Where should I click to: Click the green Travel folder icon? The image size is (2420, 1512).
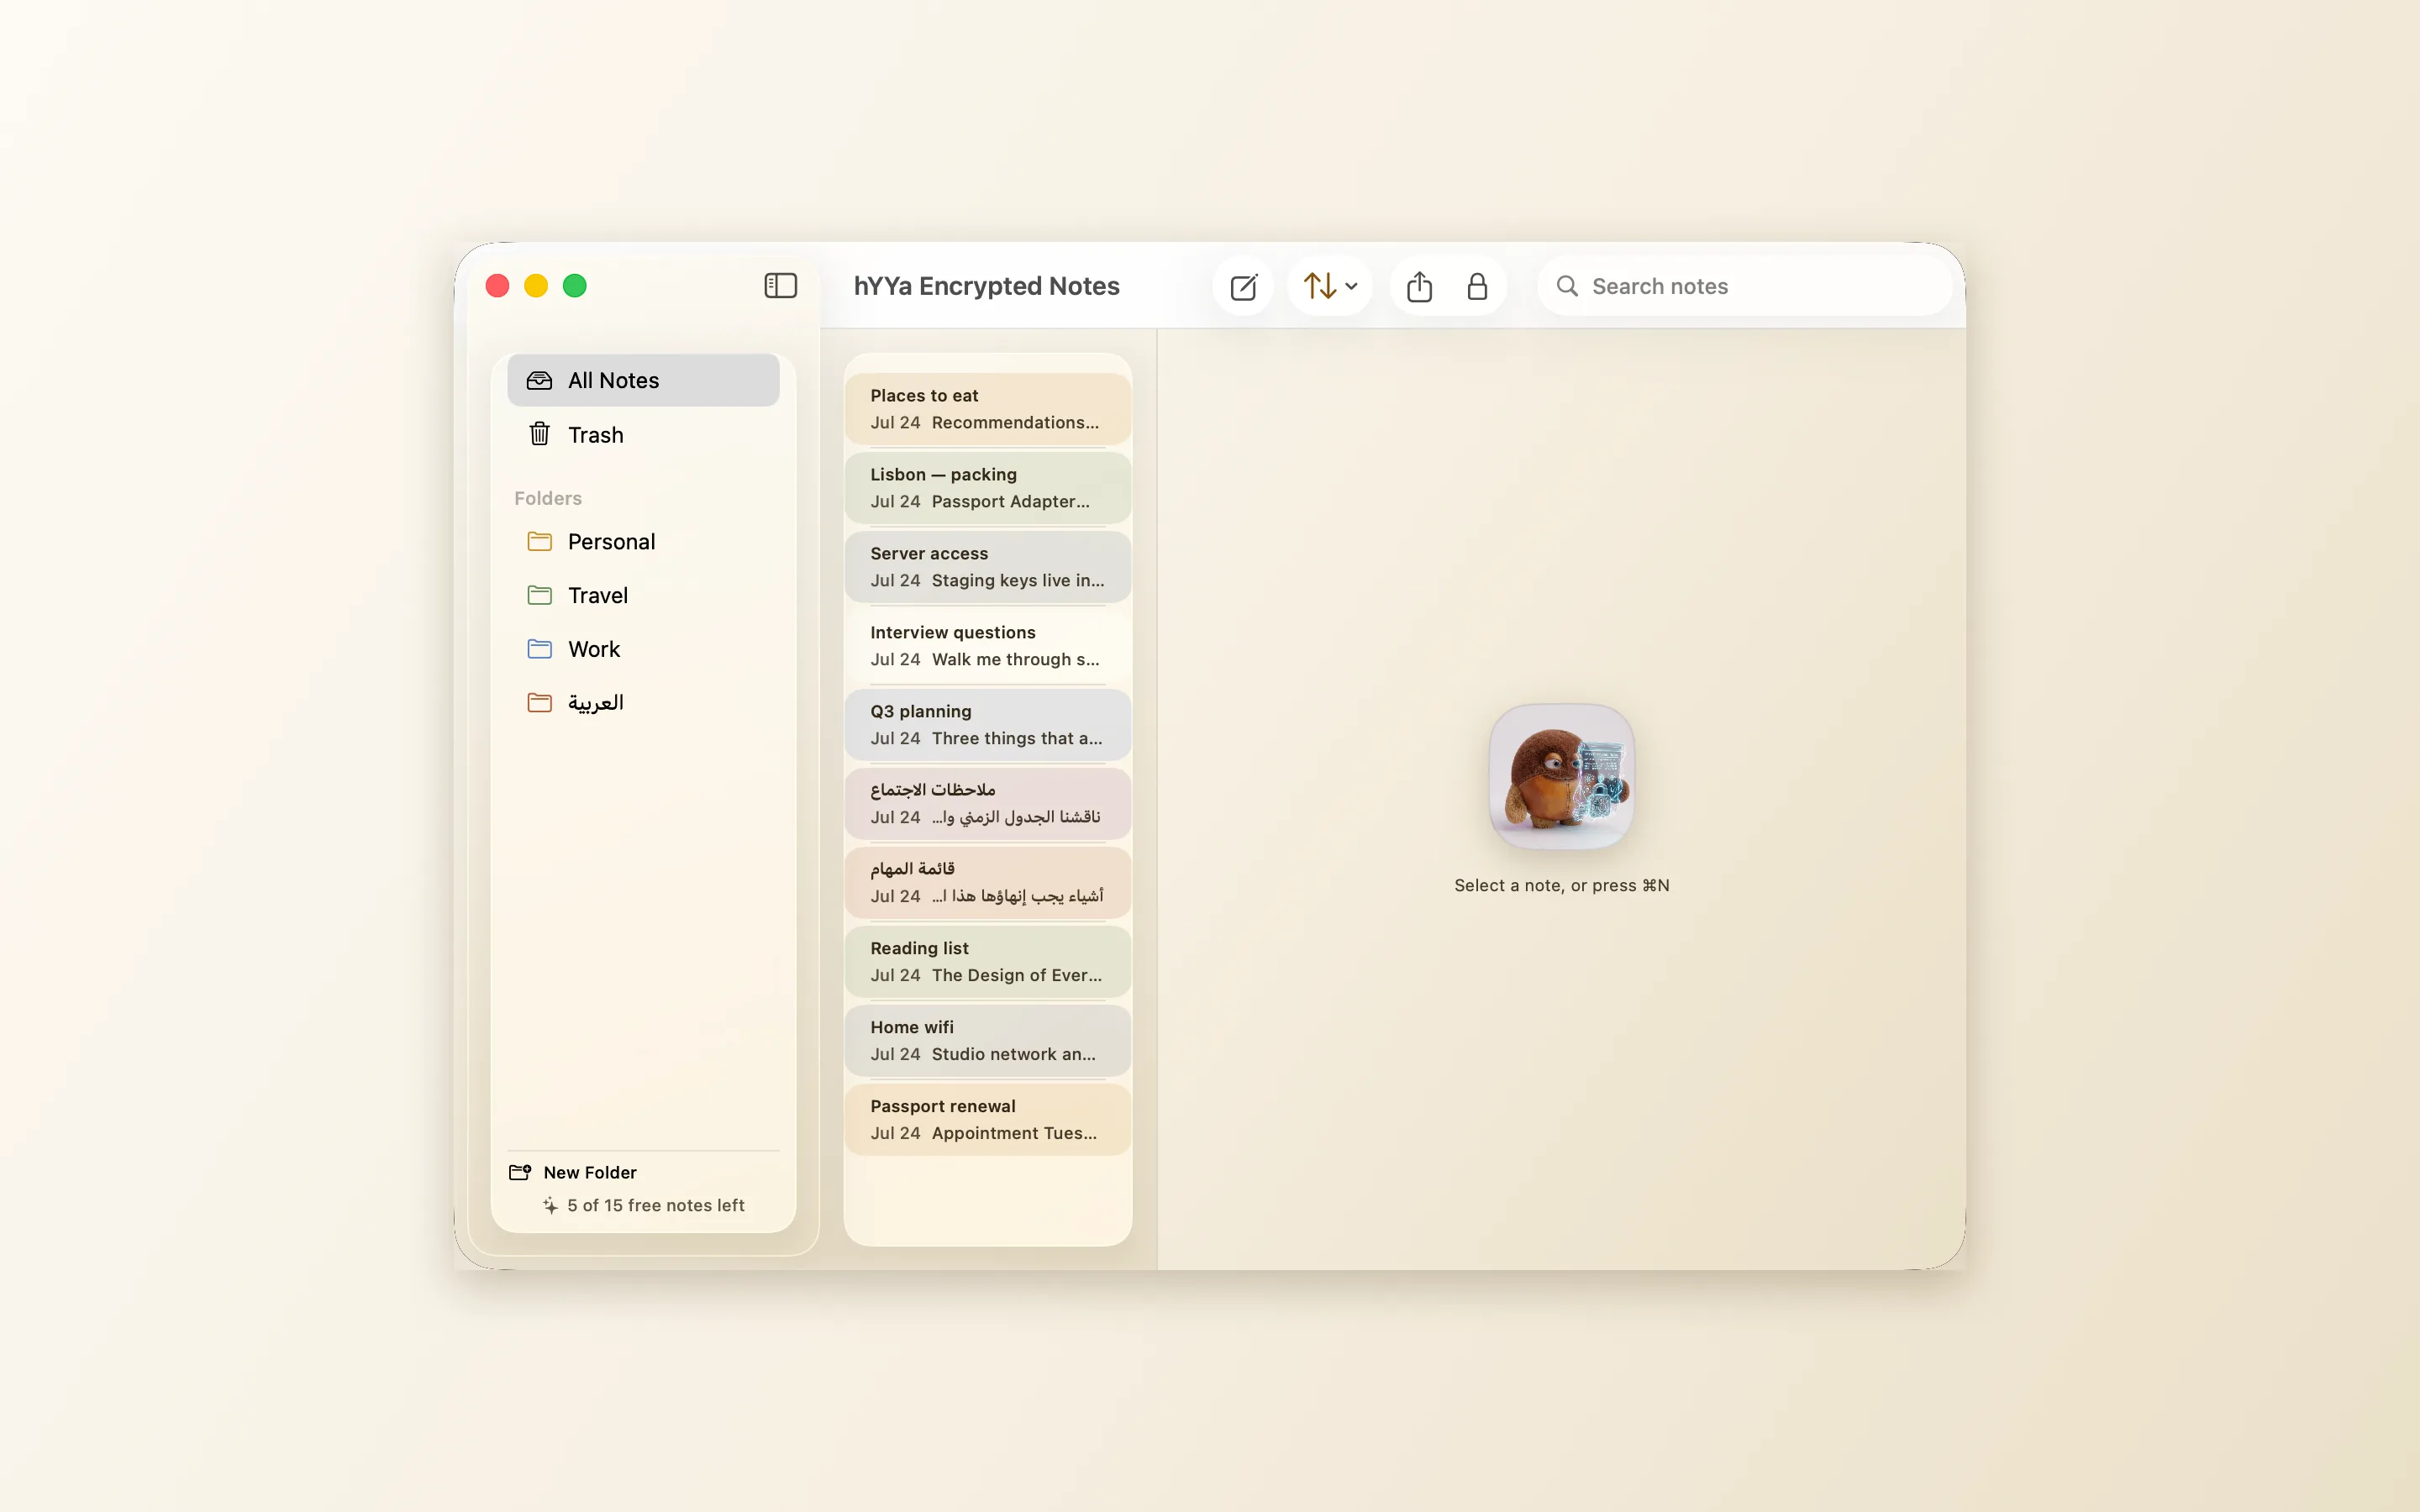click(539, 595)
